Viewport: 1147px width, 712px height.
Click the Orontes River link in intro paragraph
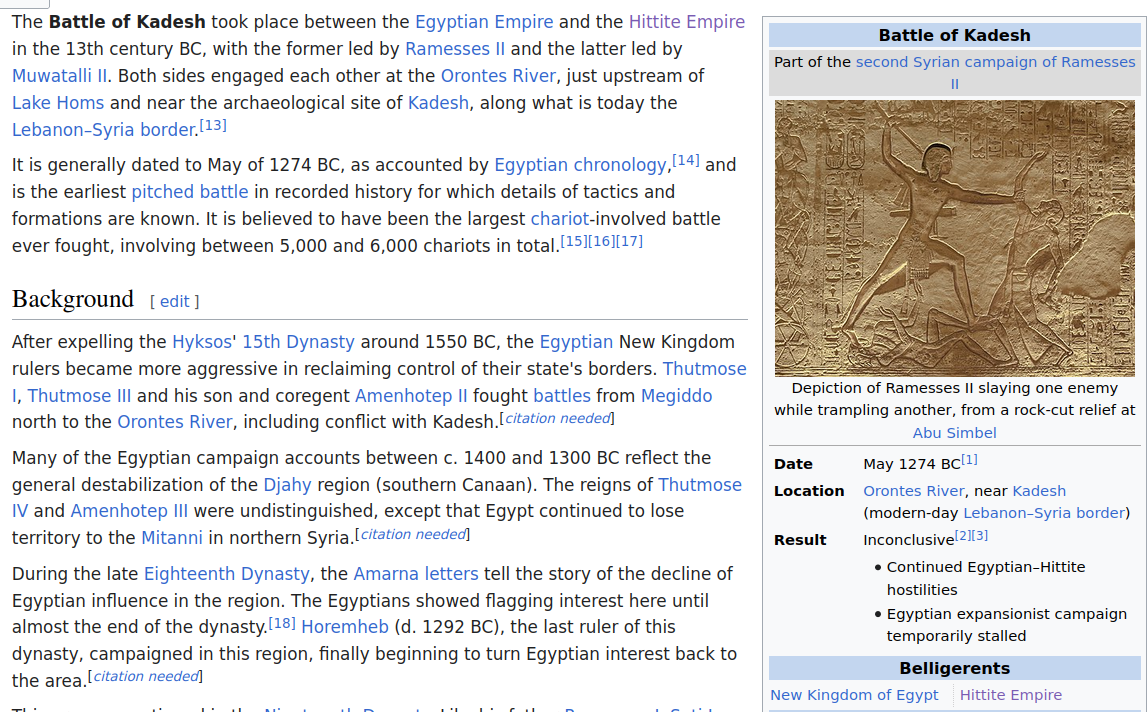497,76
